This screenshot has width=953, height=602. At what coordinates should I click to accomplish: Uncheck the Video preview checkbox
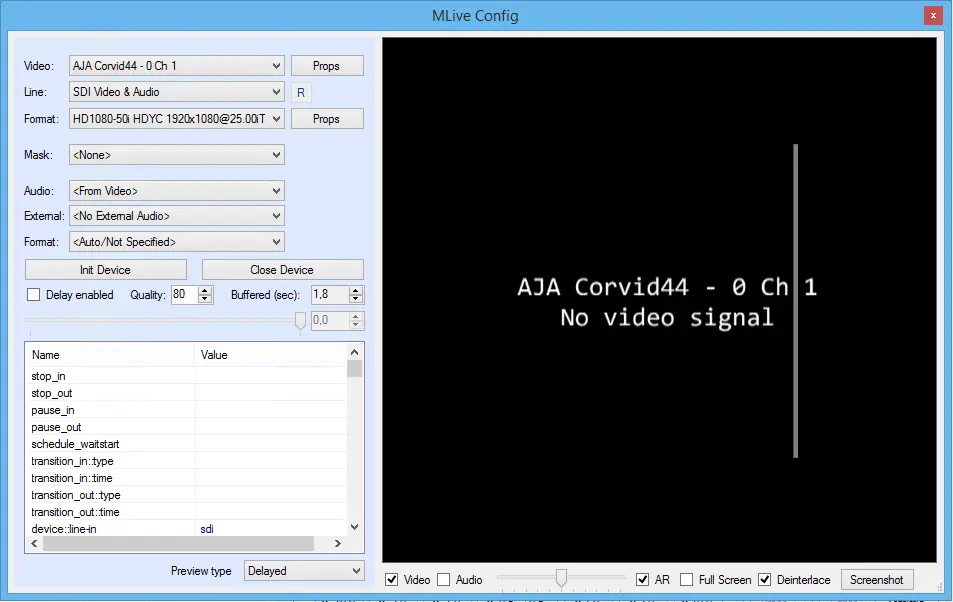pyautogui.click(x=392, y=580)
